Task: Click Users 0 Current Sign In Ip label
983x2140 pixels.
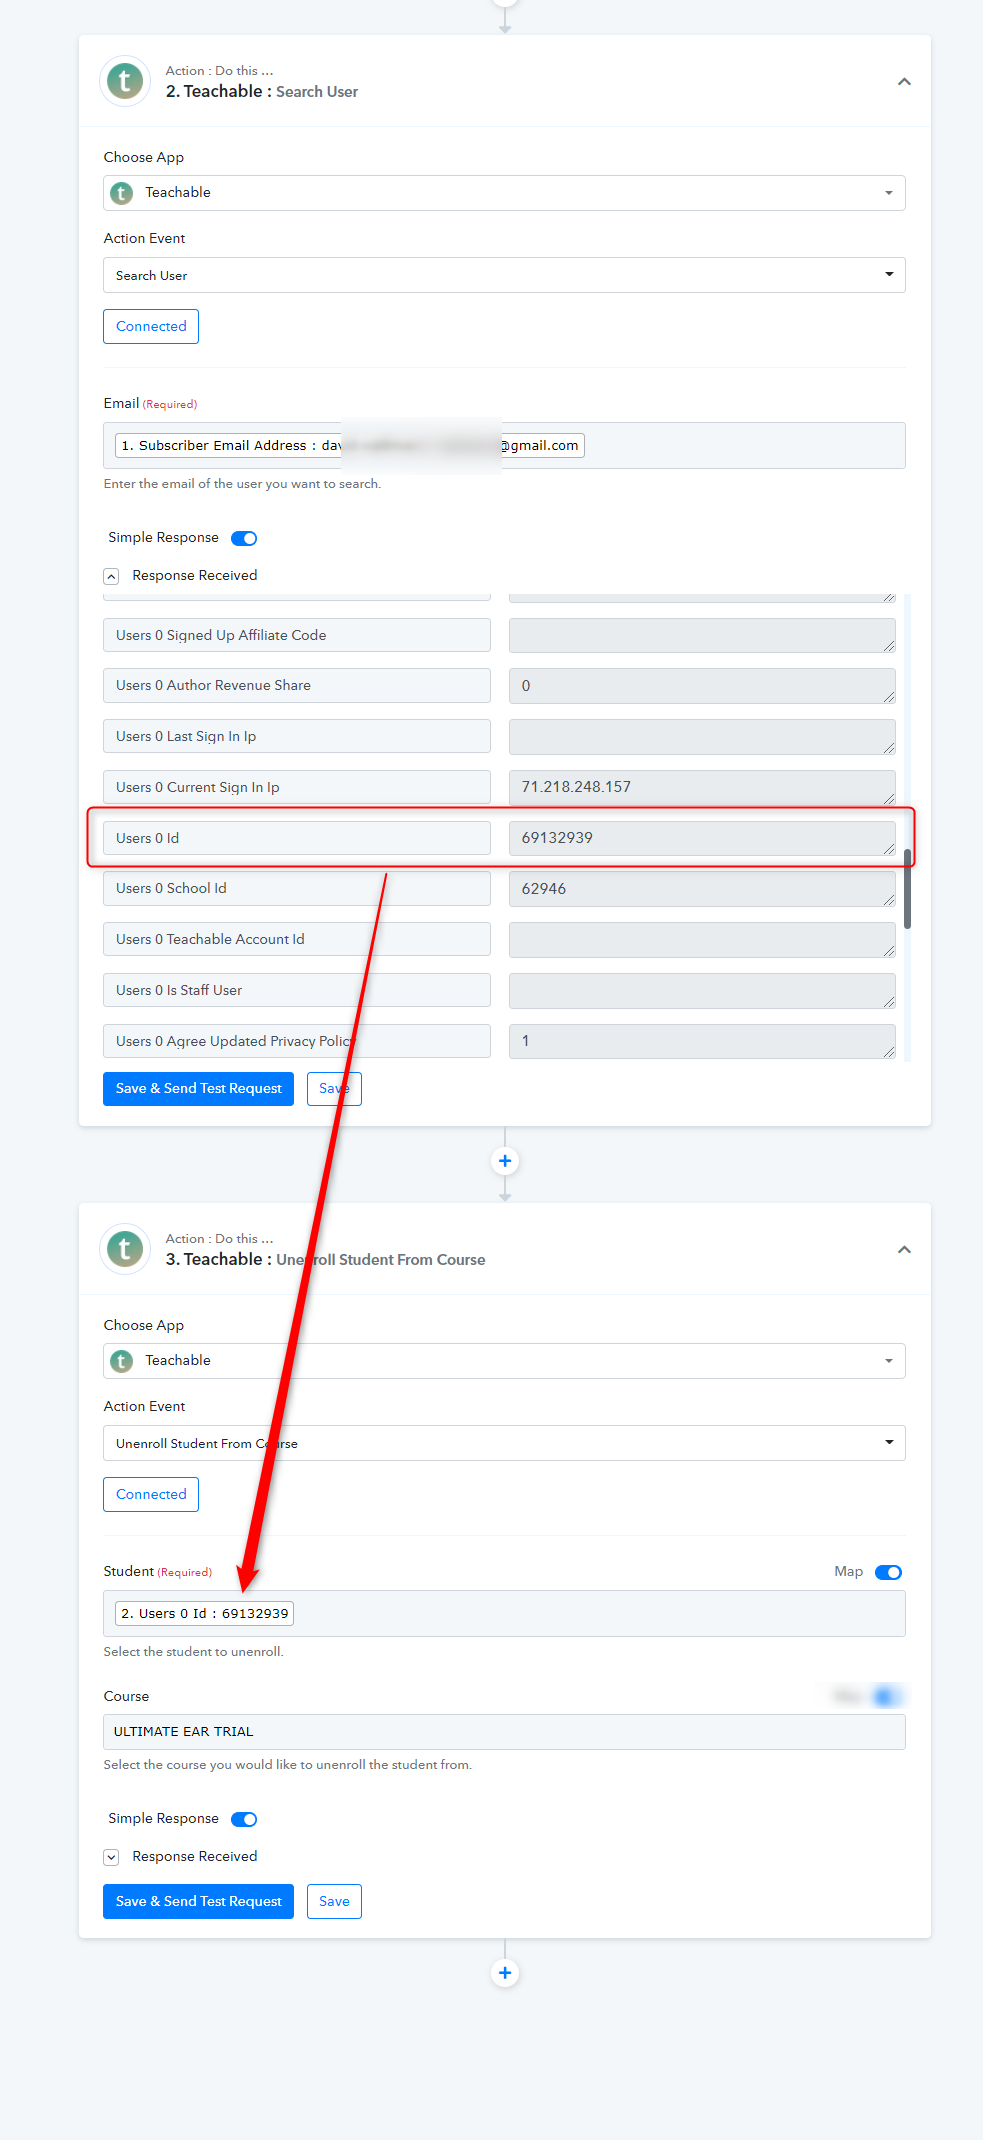Action: point(297,787)
